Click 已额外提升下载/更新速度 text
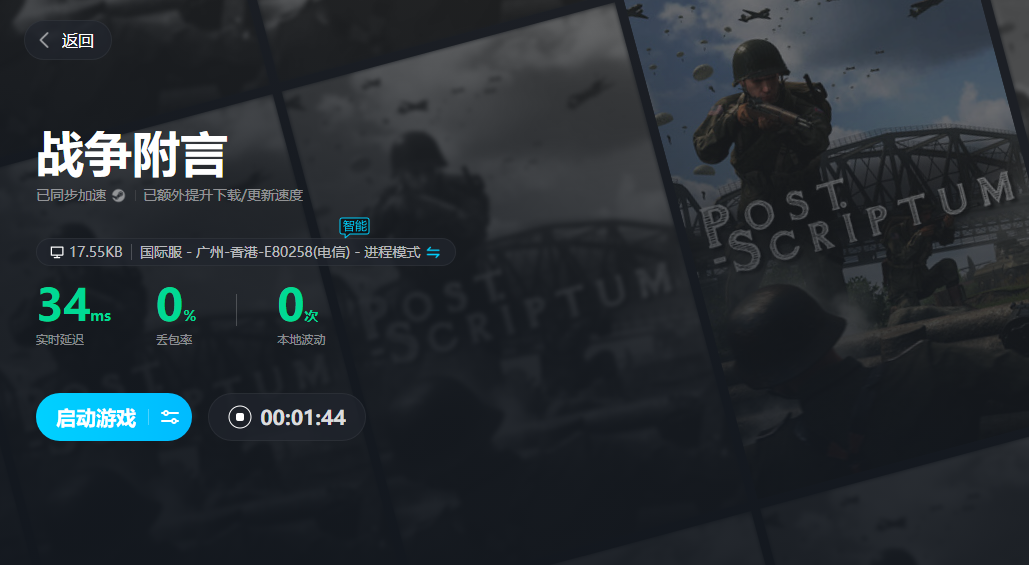Image resolution: width=1029 pixels, height=565 pixels. 222,196
